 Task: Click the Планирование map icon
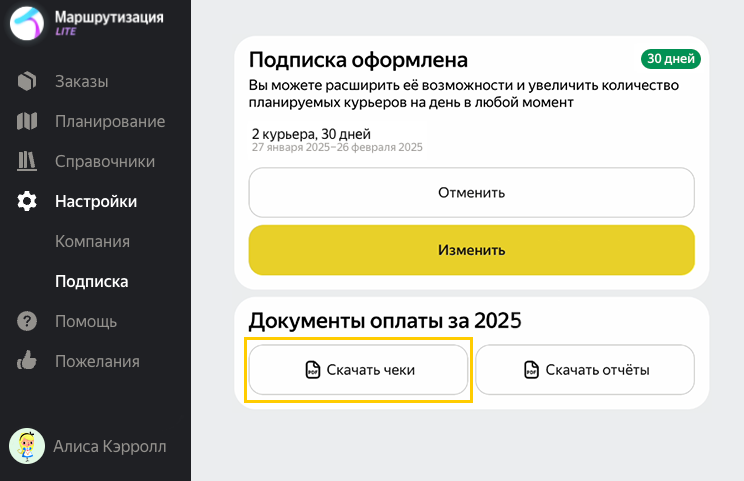[x=27, y=121]
